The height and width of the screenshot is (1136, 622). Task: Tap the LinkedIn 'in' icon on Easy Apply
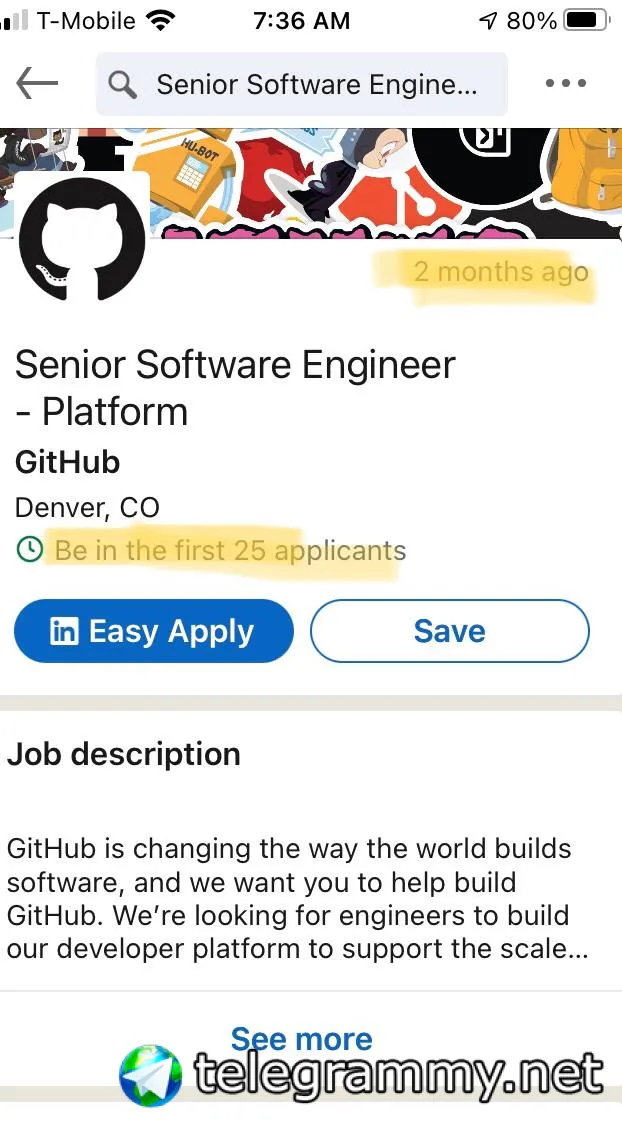(x=64, y=631)
